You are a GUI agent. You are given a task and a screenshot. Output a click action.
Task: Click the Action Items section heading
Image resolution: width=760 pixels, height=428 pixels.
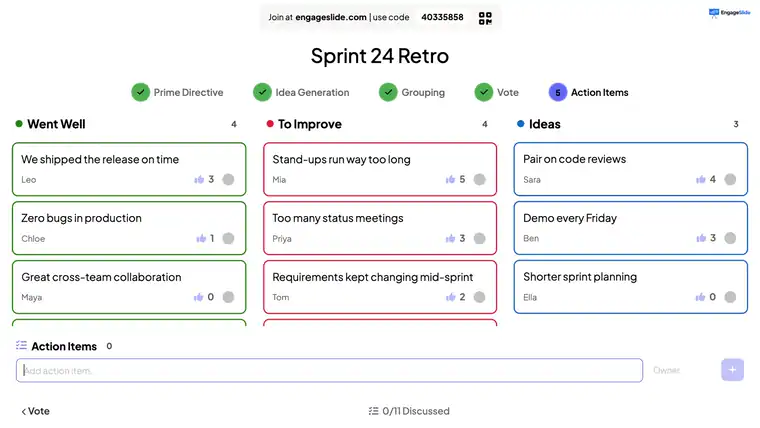click(x=64, y=346)
